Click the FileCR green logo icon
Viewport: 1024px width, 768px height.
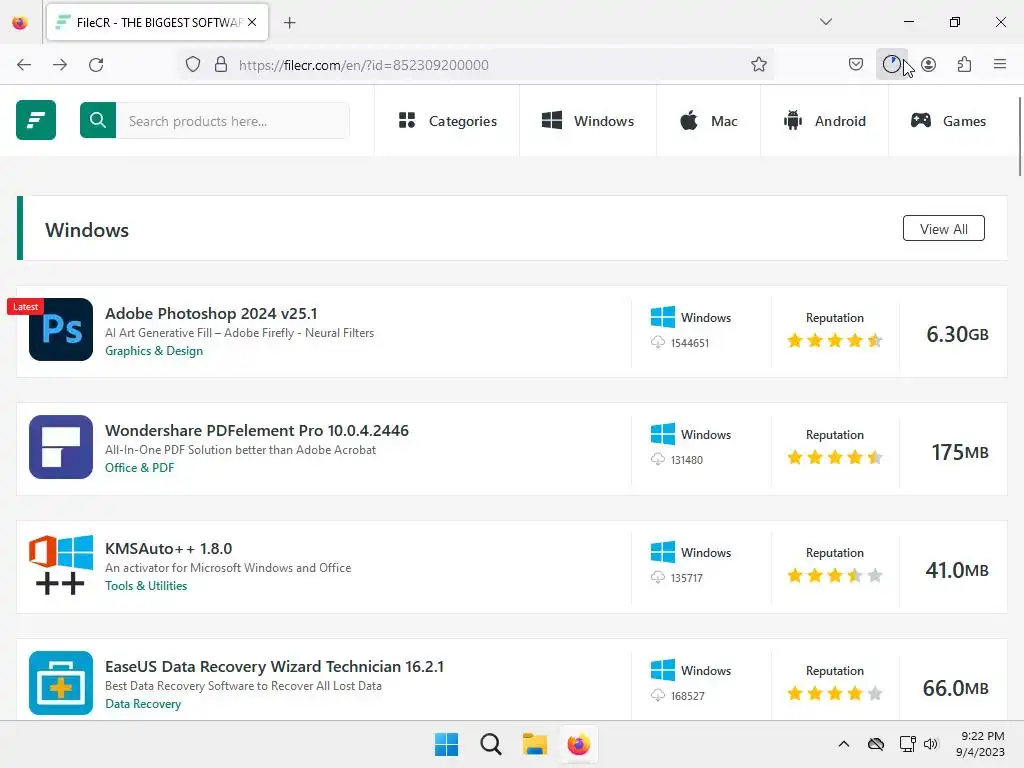tap(36, 120)
